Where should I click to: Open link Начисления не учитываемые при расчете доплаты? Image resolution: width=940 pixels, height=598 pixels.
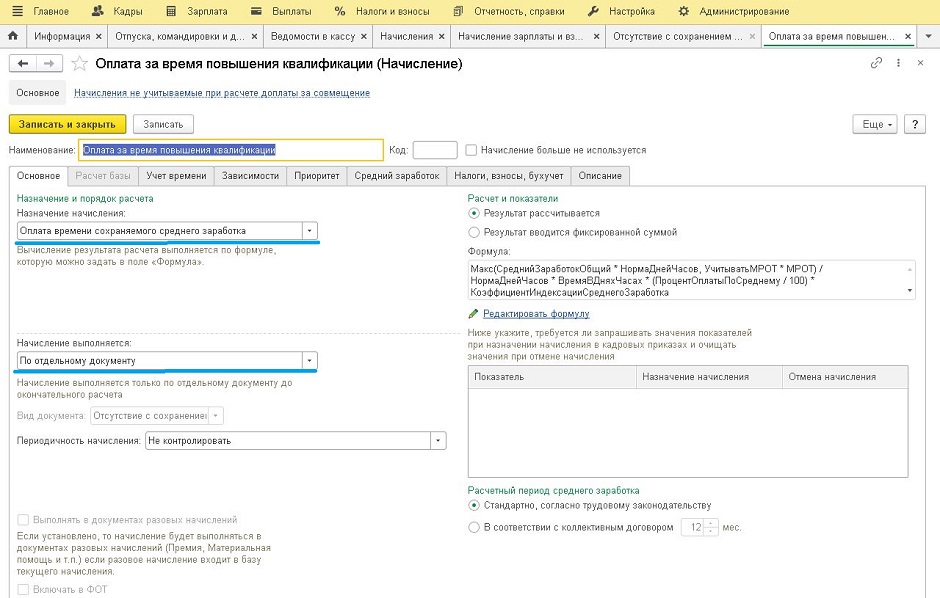coord(222,93)
